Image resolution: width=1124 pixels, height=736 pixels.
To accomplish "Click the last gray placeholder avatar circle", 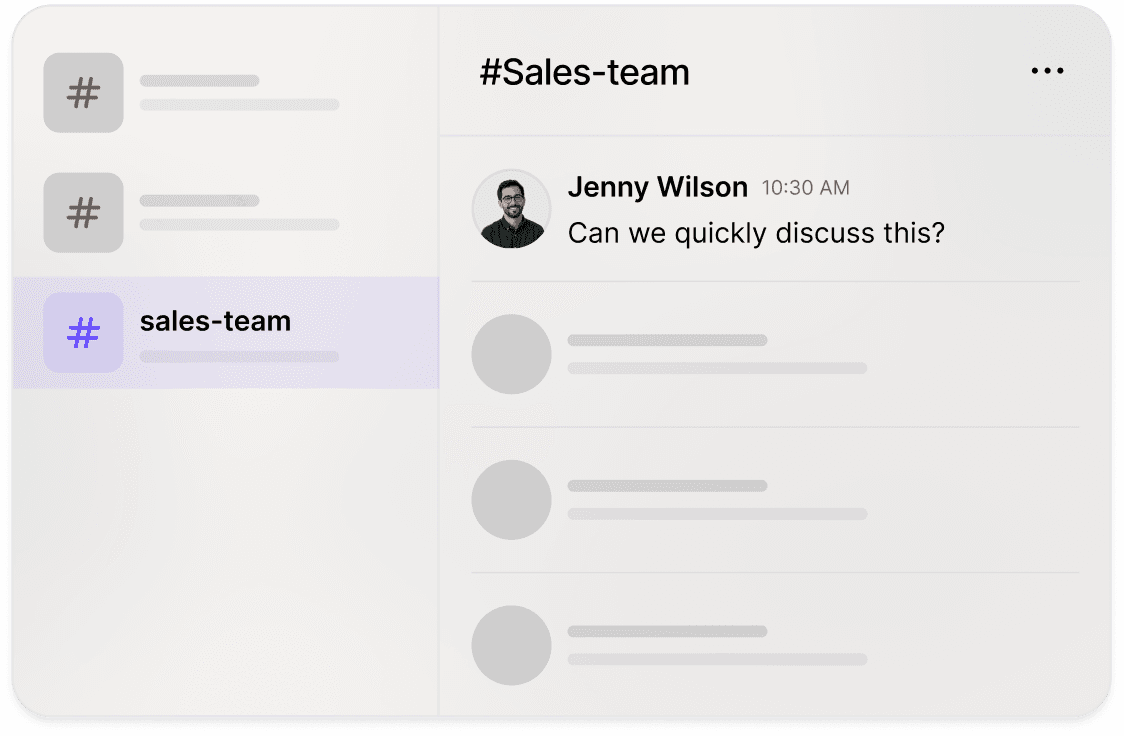I will click(x=511, y=645).
